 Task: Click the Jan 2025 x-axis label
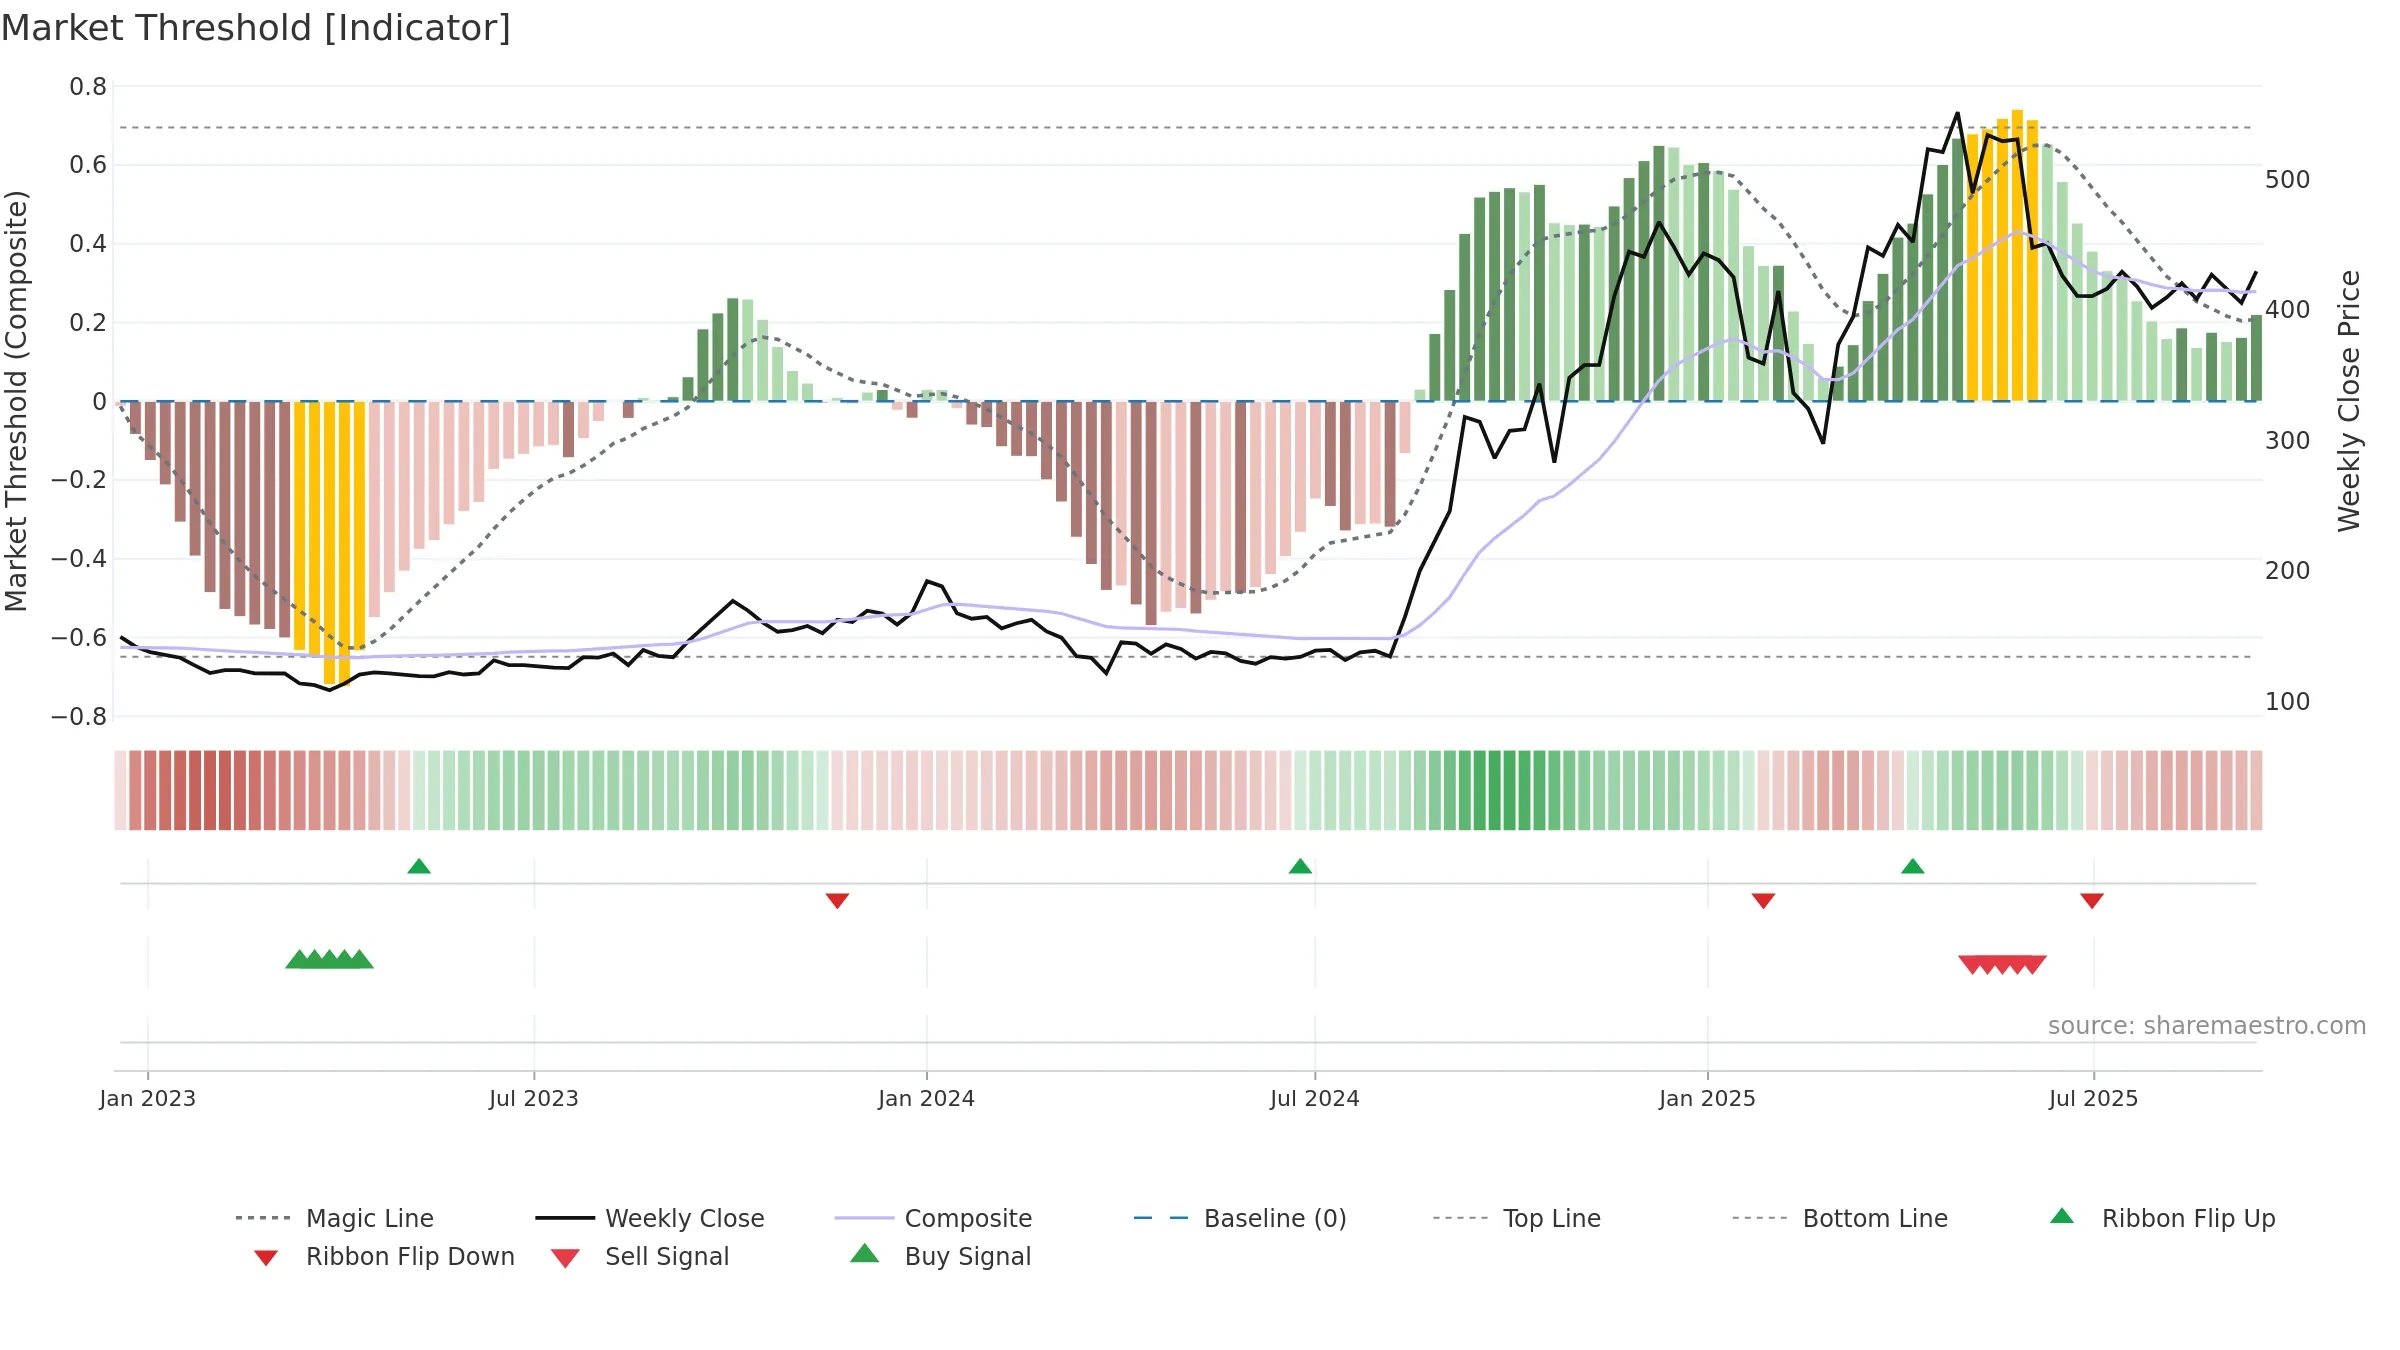coord(1708,1098)
